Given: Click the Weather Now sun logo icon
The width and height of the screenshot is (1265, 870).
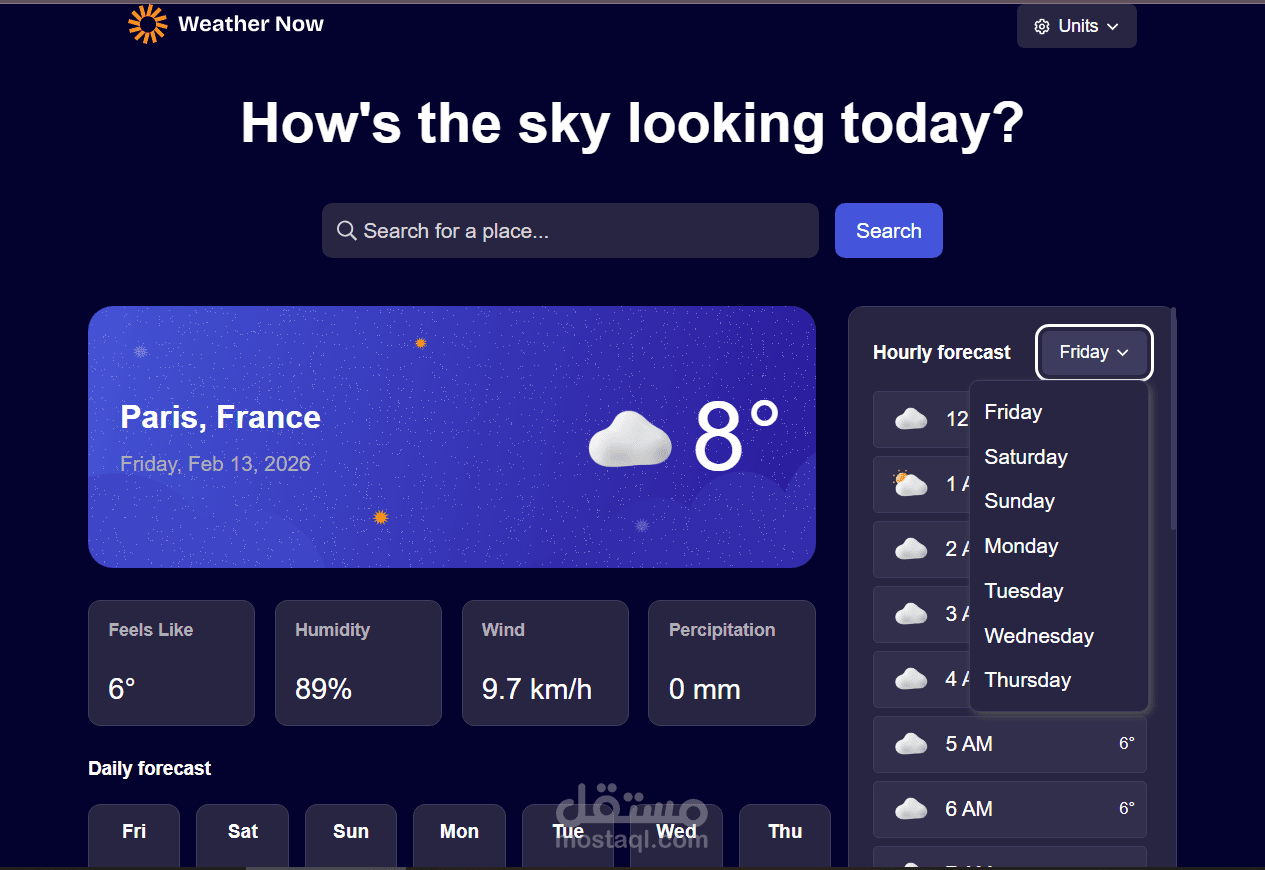Looking at the screenshot, I should [146, 23].
